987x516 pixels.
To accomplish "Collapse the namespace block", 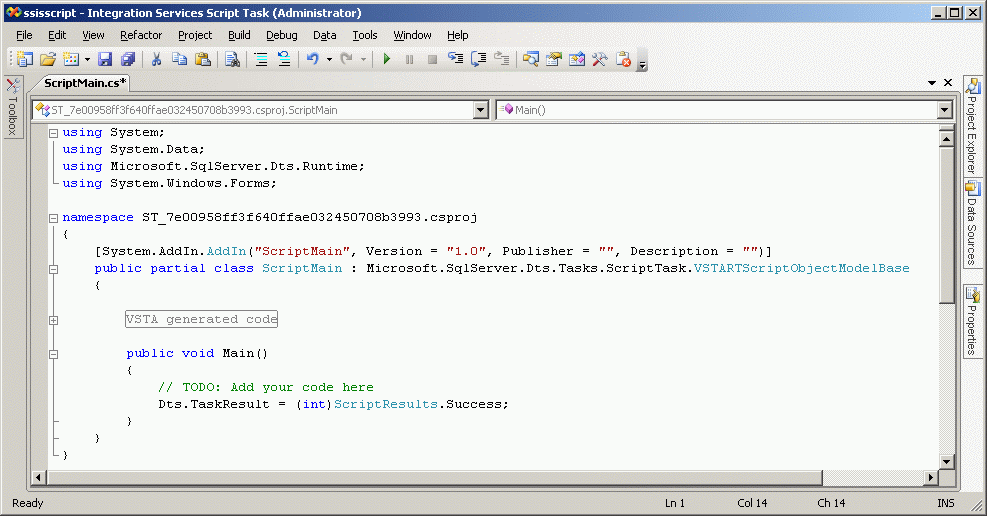I will (x=54, y=218).
